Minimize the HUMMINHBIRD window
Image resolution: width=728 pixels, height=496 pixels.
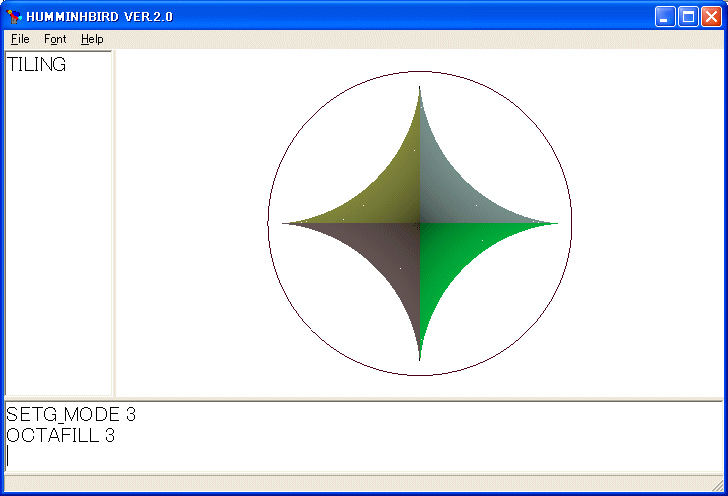pyautogui.click(x=665, y=17)
